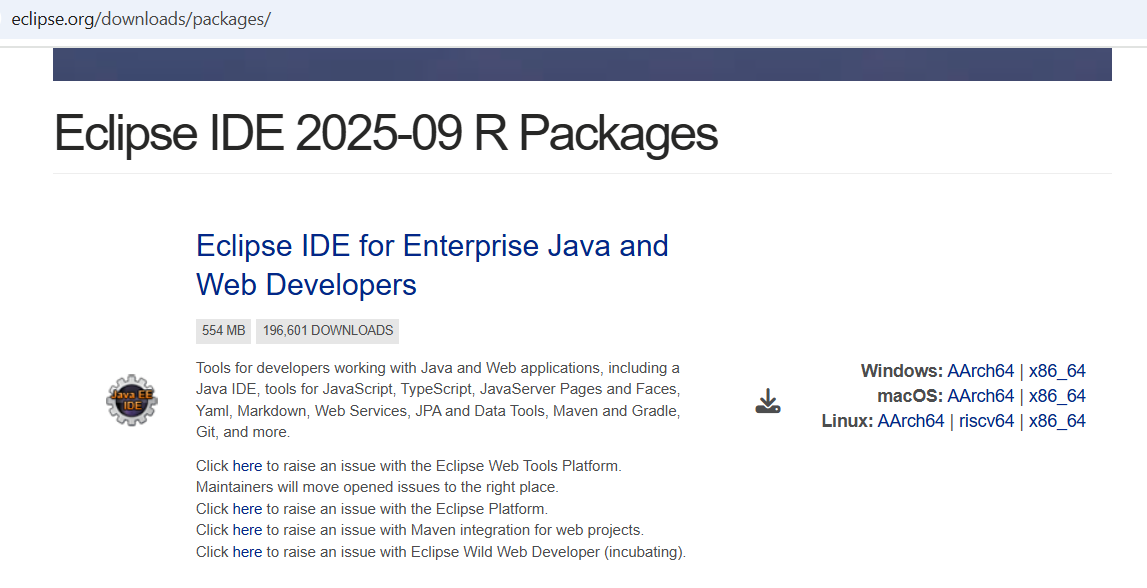This screenshot has width=1147, height=588.
Task: Click the 196,601 DOWNLOADS badge
Action: pos(327,331)
